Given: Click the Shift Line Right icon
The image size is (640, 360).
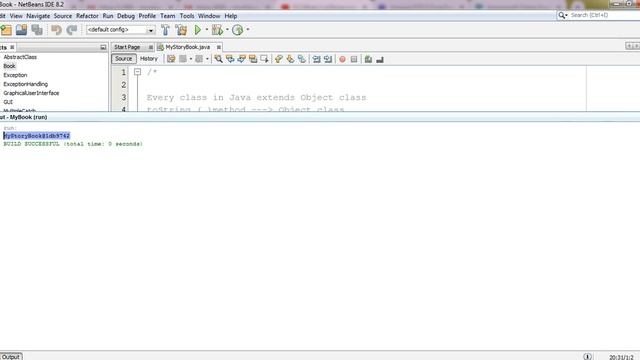Looking at the screenshot, I should coord(328,59).
